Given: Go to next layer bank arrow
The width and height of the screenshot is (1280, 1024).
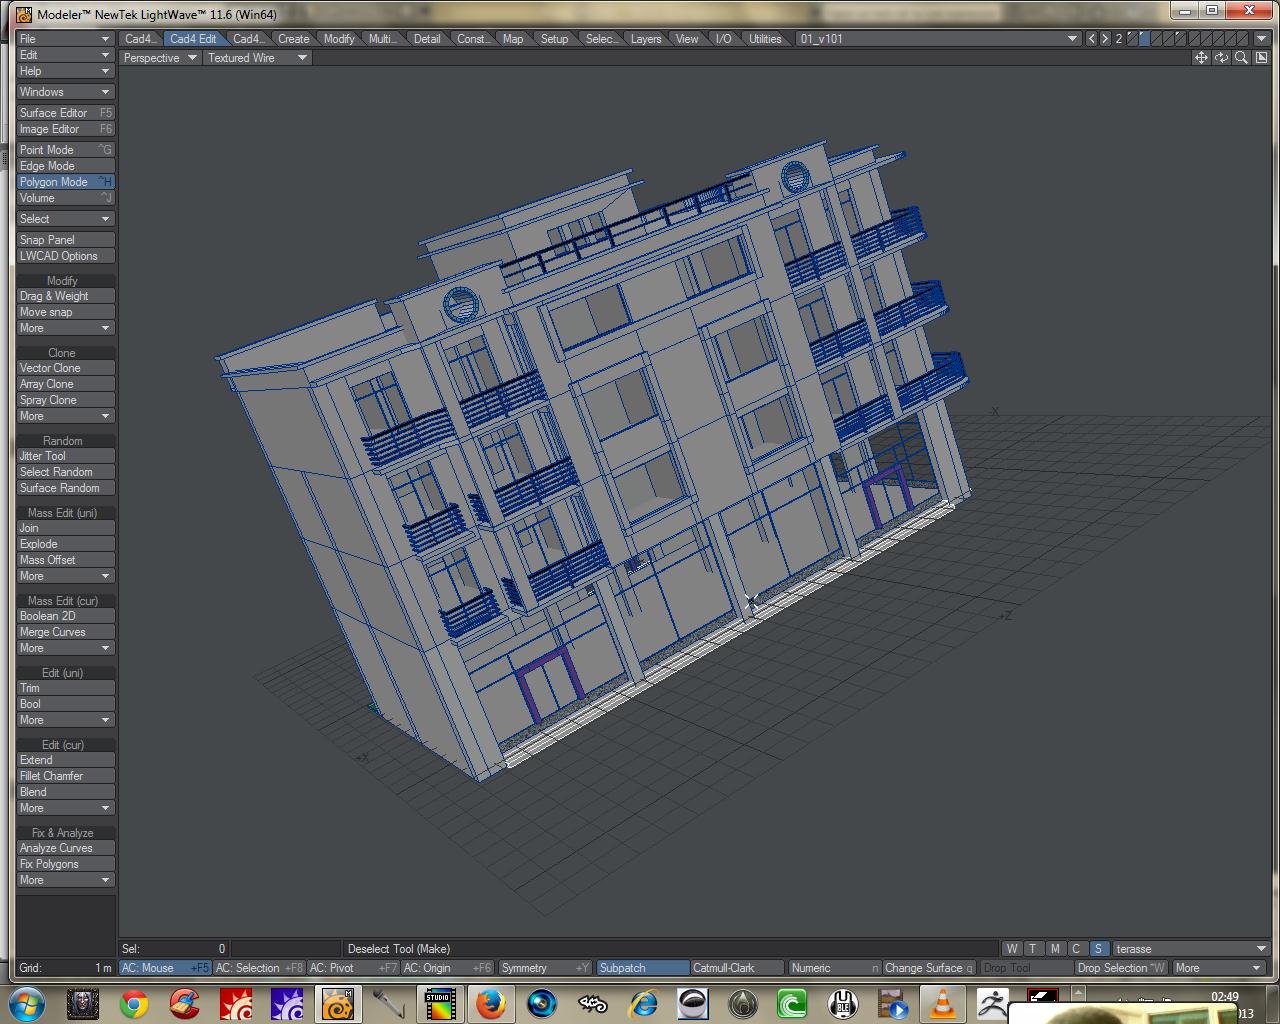Looking at the screenshot, I should (1105, 39).
